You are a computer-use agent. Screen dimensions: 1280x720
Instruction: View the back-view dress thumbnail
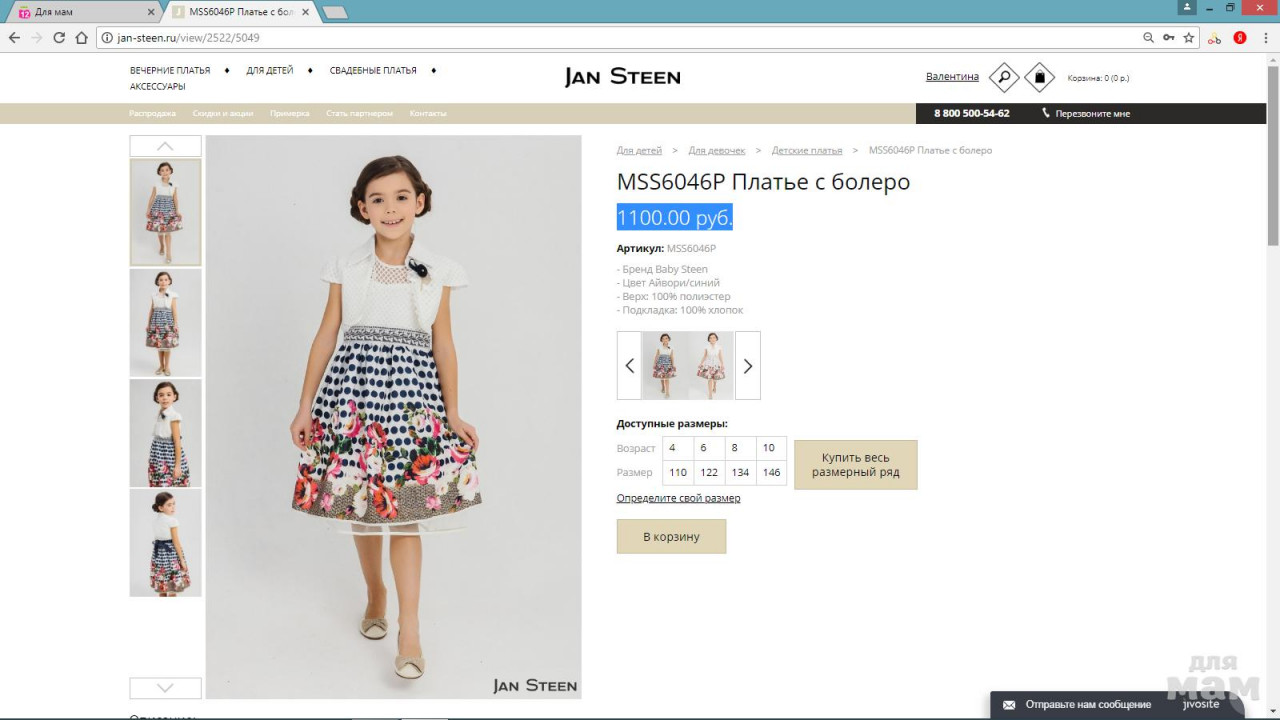pos(165,542)
